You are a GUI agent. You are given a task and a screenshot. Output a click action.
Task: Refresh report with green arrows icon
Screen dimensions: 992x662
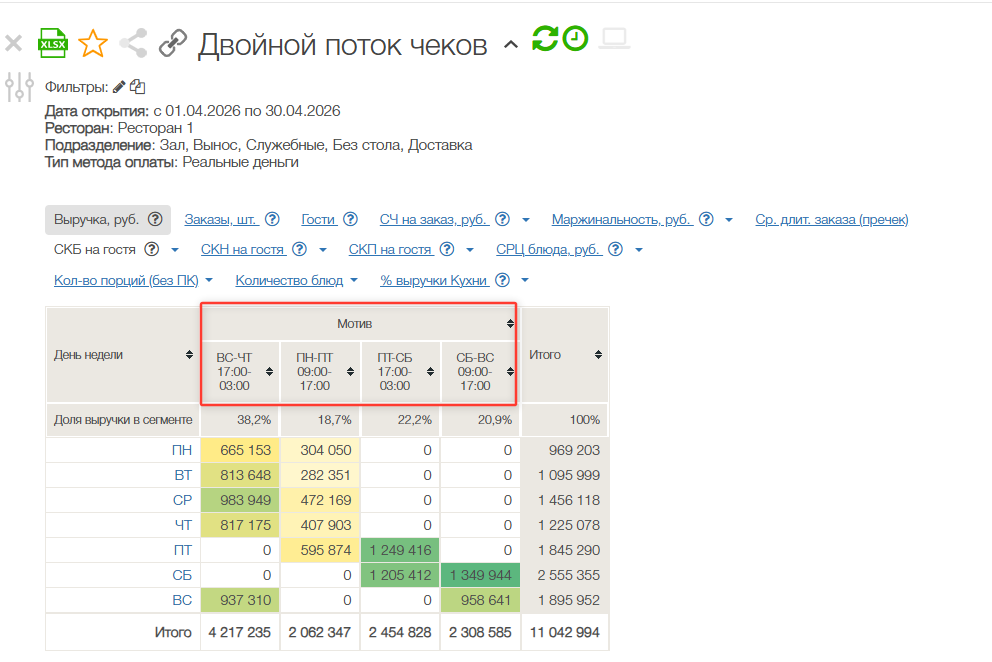pos(545,39)
